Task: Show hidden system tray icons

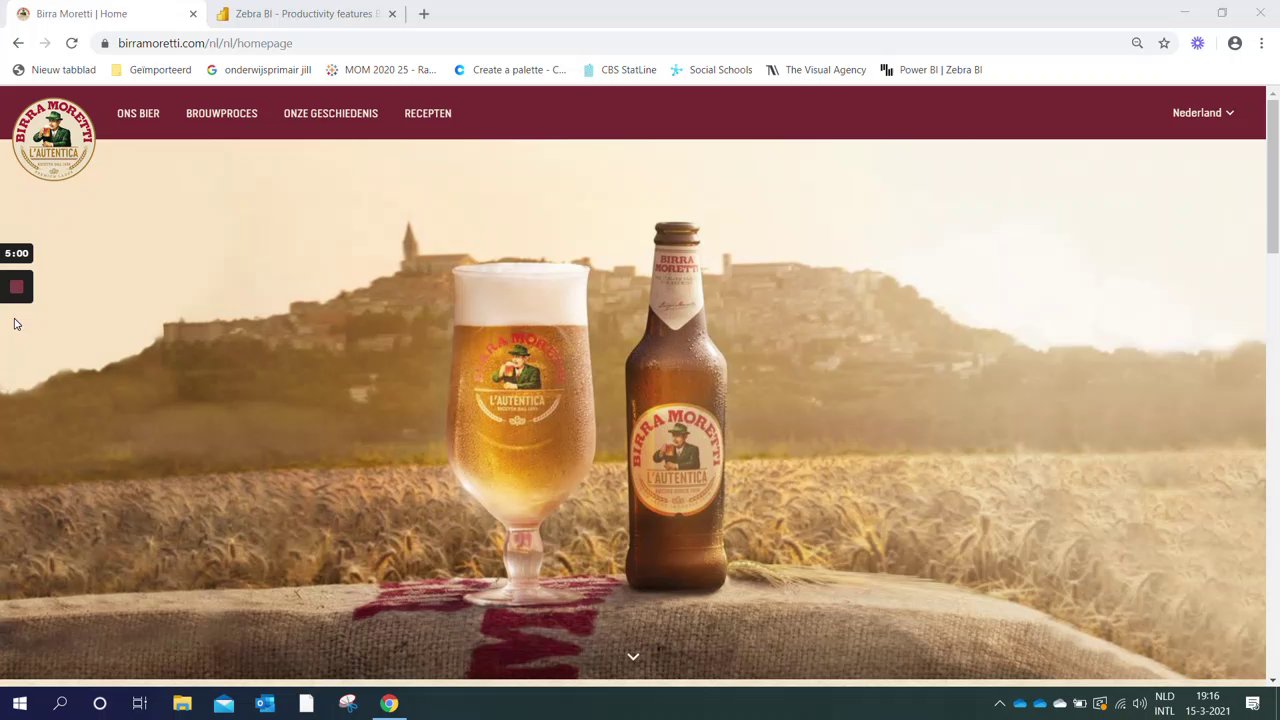Action: (999, 704)
